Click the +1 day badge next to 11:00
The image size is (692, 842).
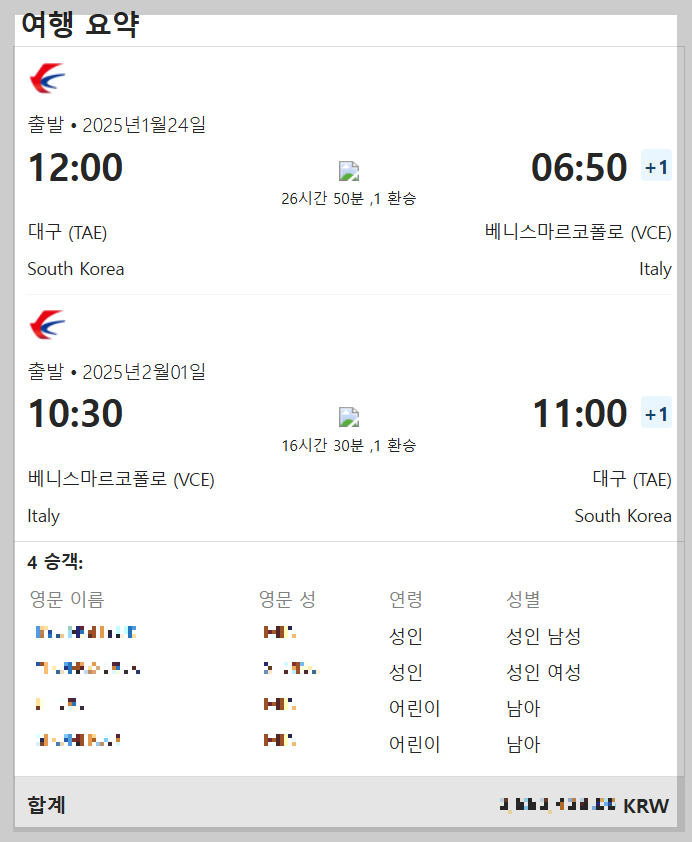(655, 413)
